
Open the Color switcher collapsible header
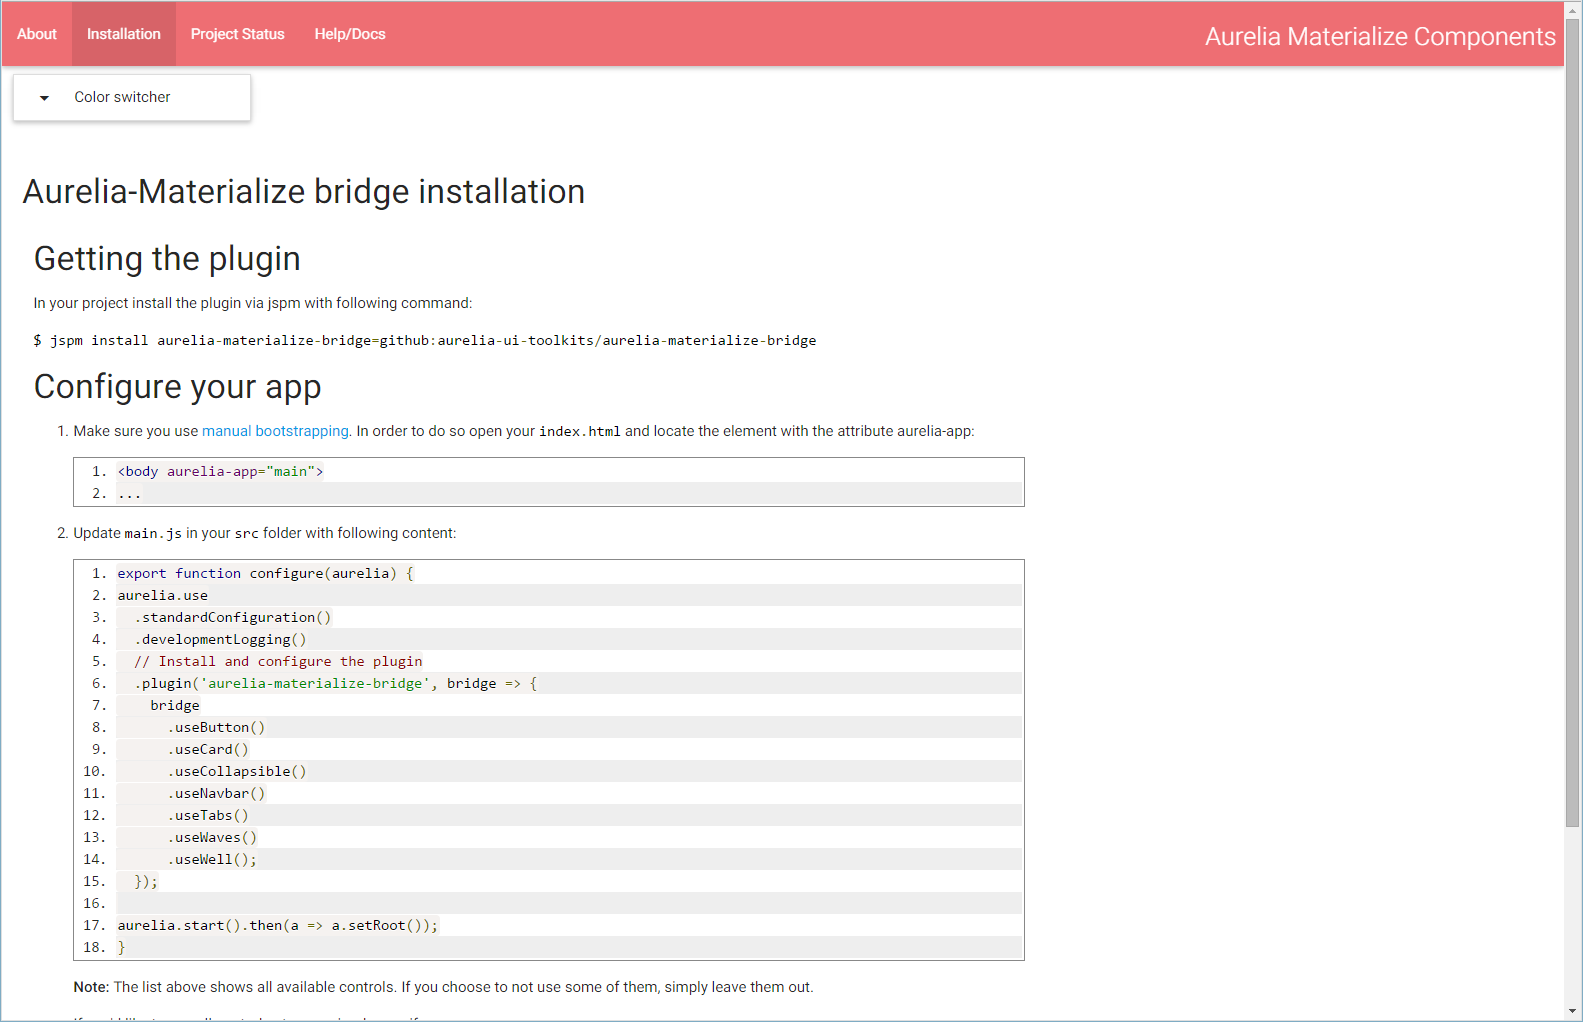pyautogui.click(x=132, y=98)
